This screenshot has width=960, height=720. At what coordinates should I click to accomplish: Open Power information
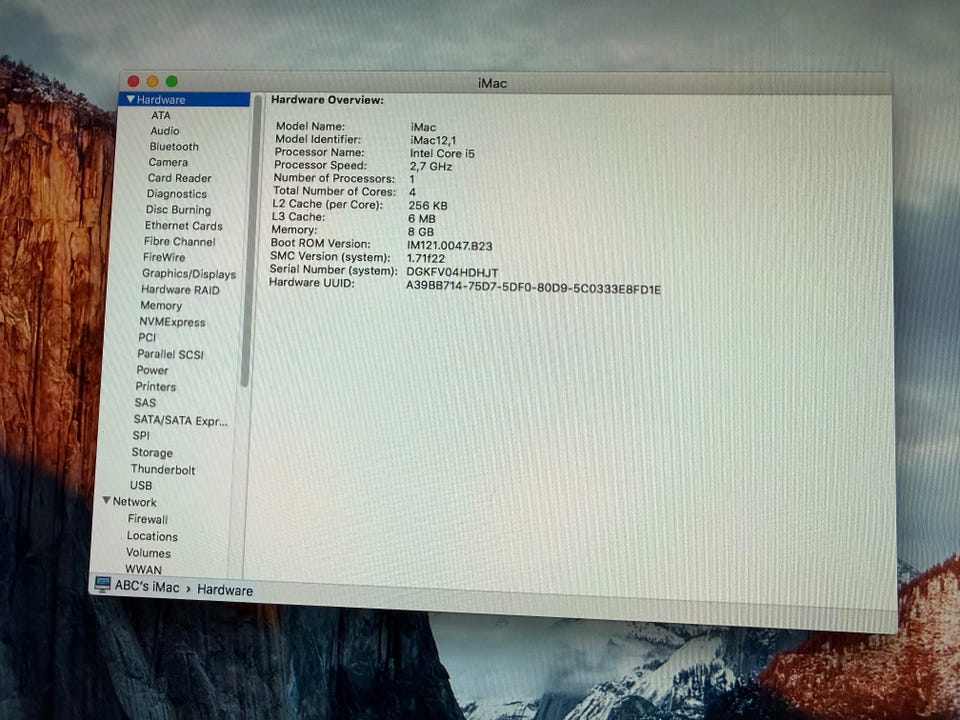152,370
